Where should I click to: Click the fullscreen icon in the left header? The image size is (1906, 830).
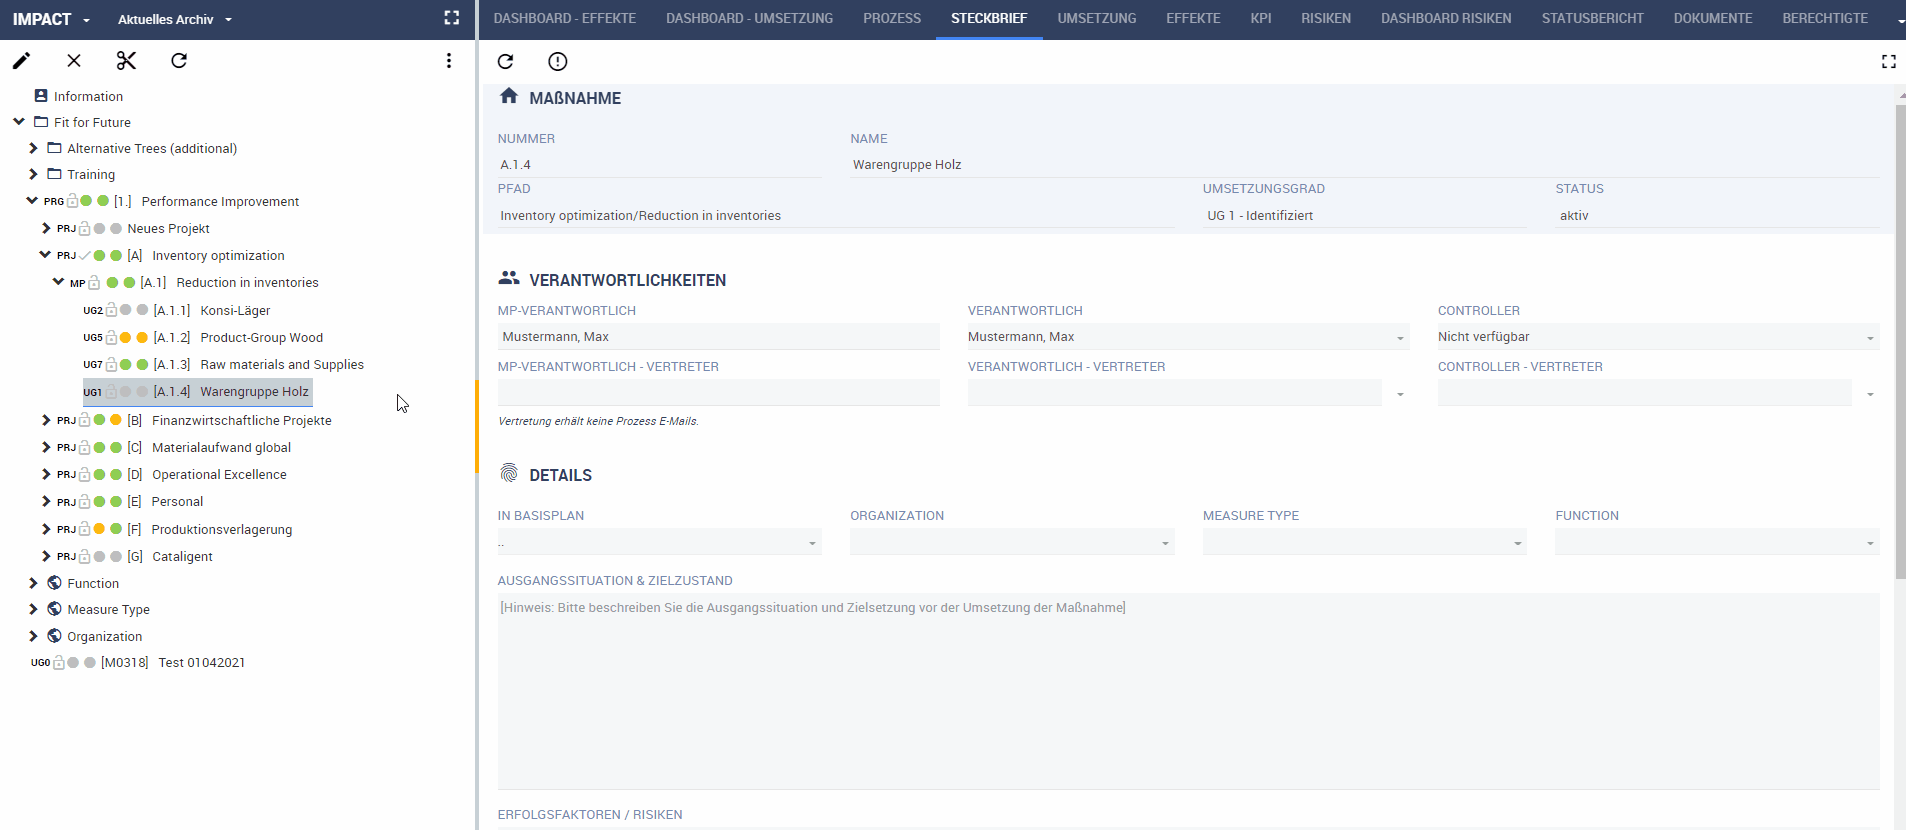click(x=452, y=18)
